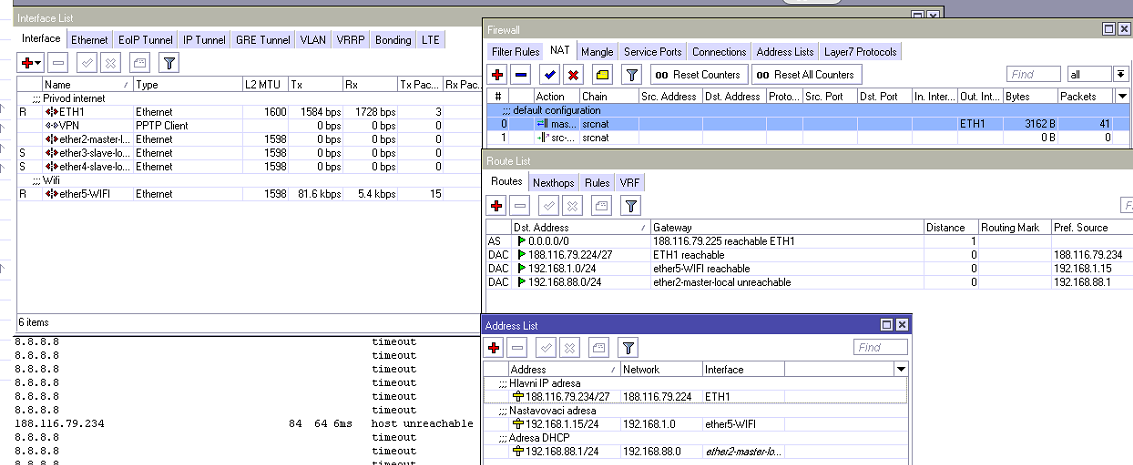Select address 192.168.1.15/24 row

click(697, 424)
